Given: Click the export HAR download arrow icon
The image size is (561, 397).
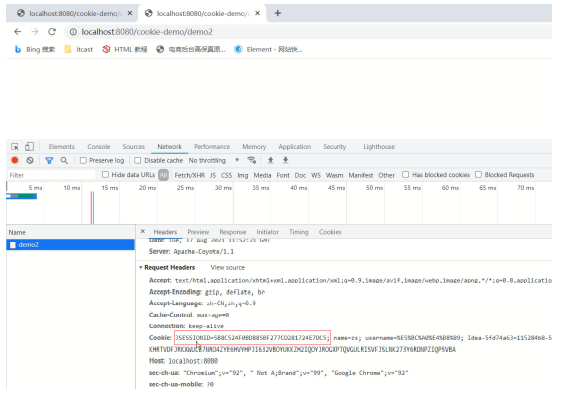Looking at the screenshot, I should [x=286, y=160].
